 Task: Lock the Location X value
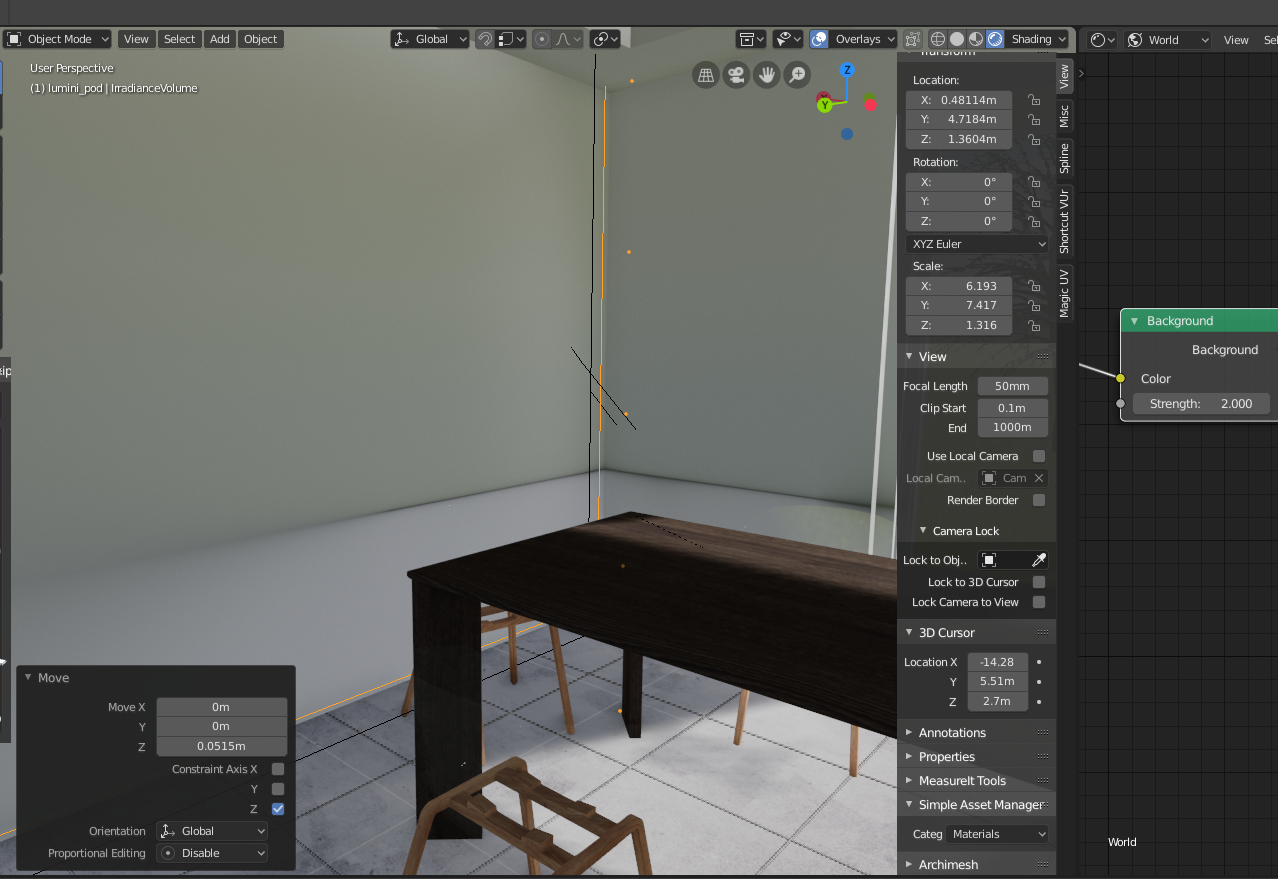(1034, 100)
